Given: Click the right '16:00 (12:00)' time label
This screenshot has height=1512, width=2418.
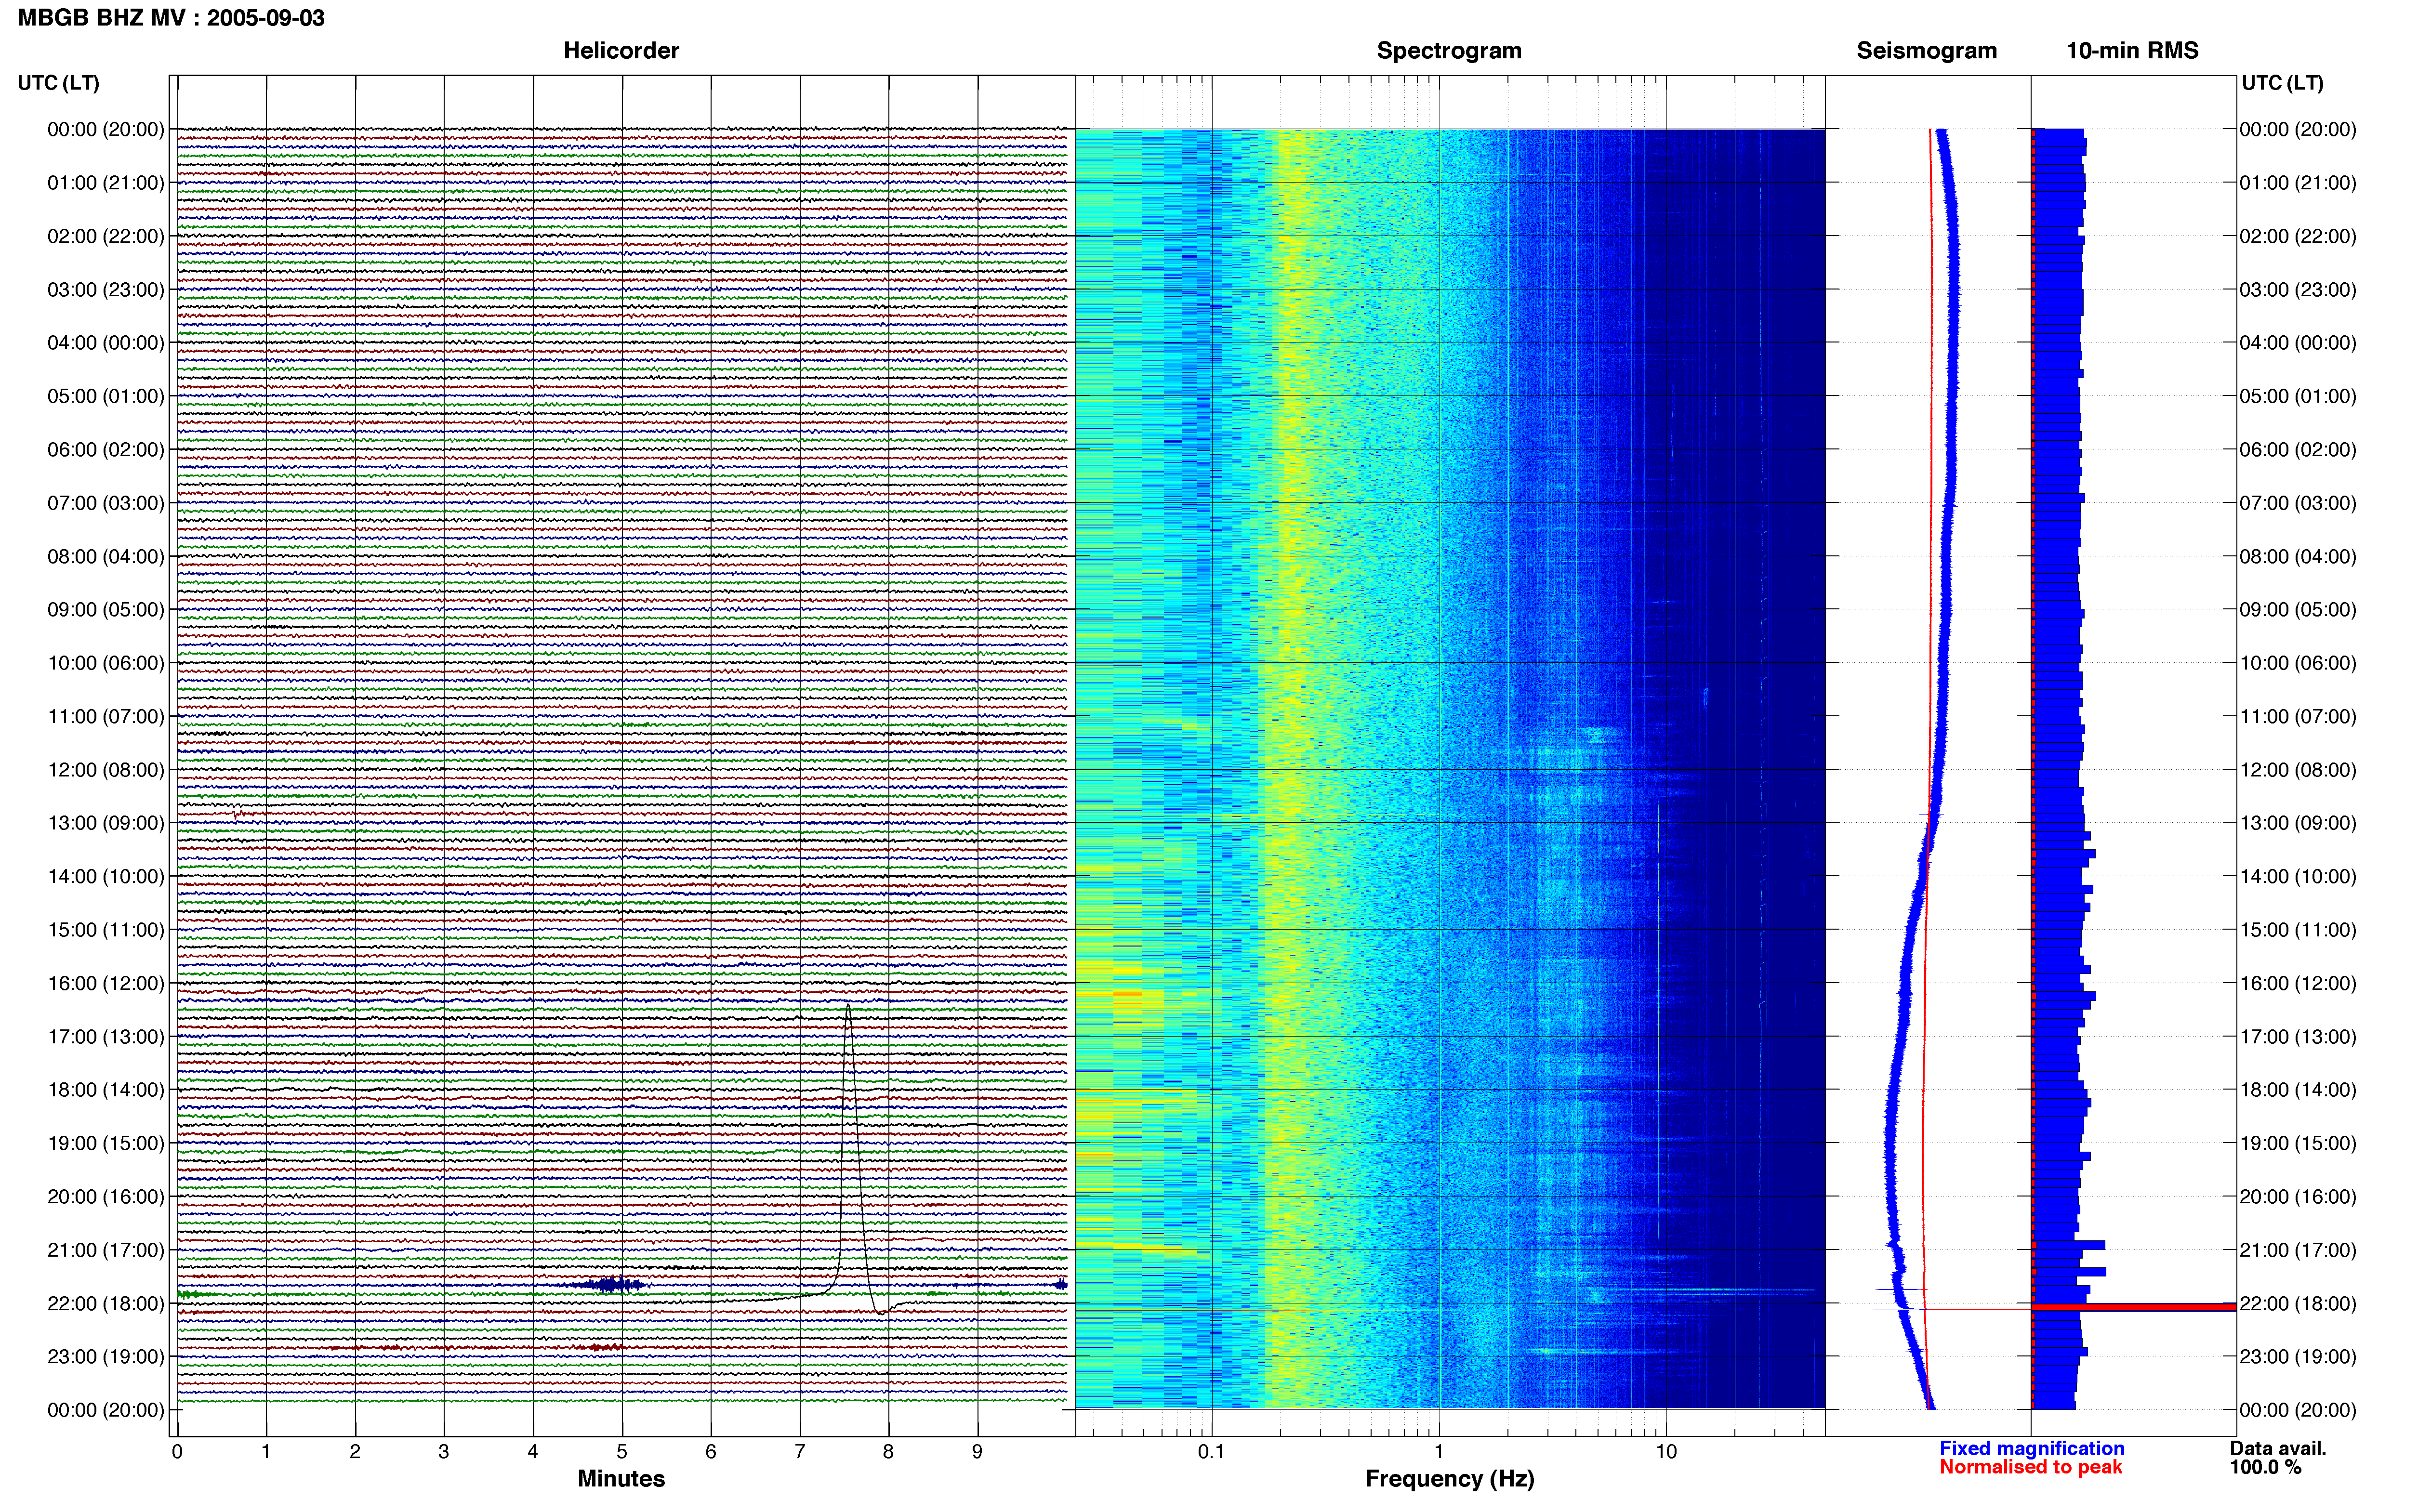Looking at the screenshot, I should [x=2298, y=983].
